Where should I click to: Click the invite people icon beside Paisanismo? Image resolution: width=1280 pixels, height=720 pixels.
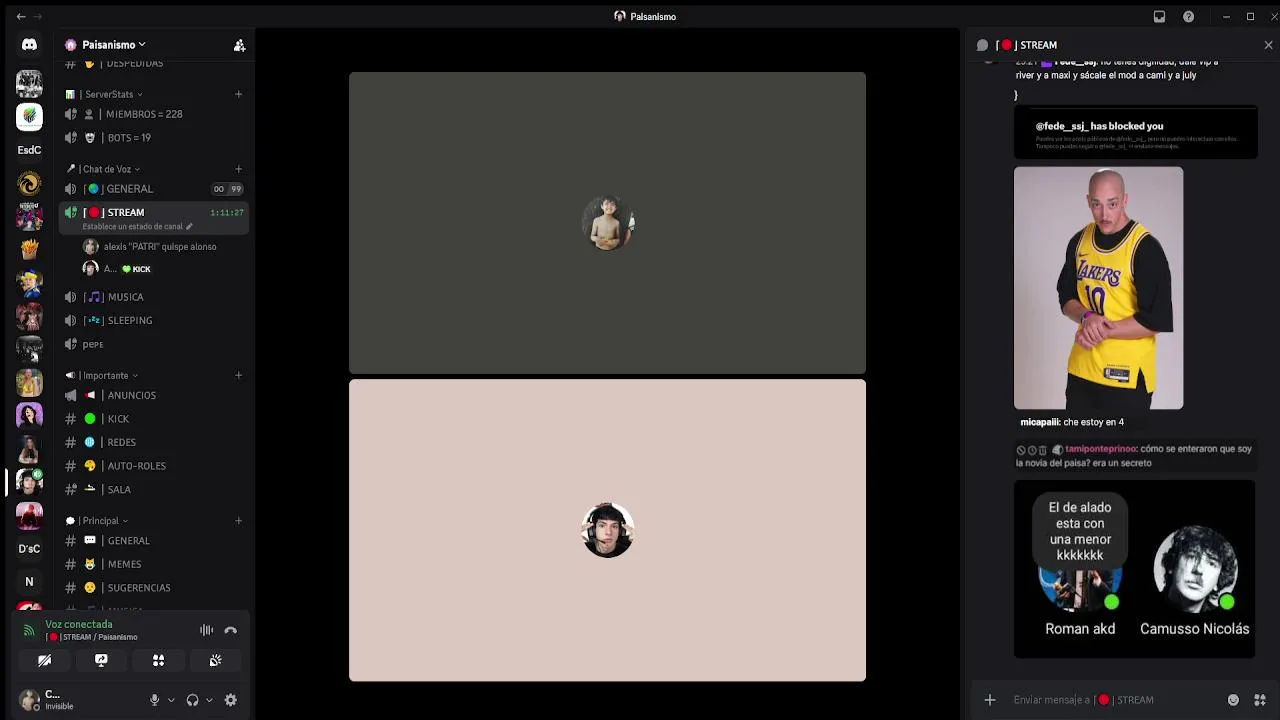tap(239, 45)
